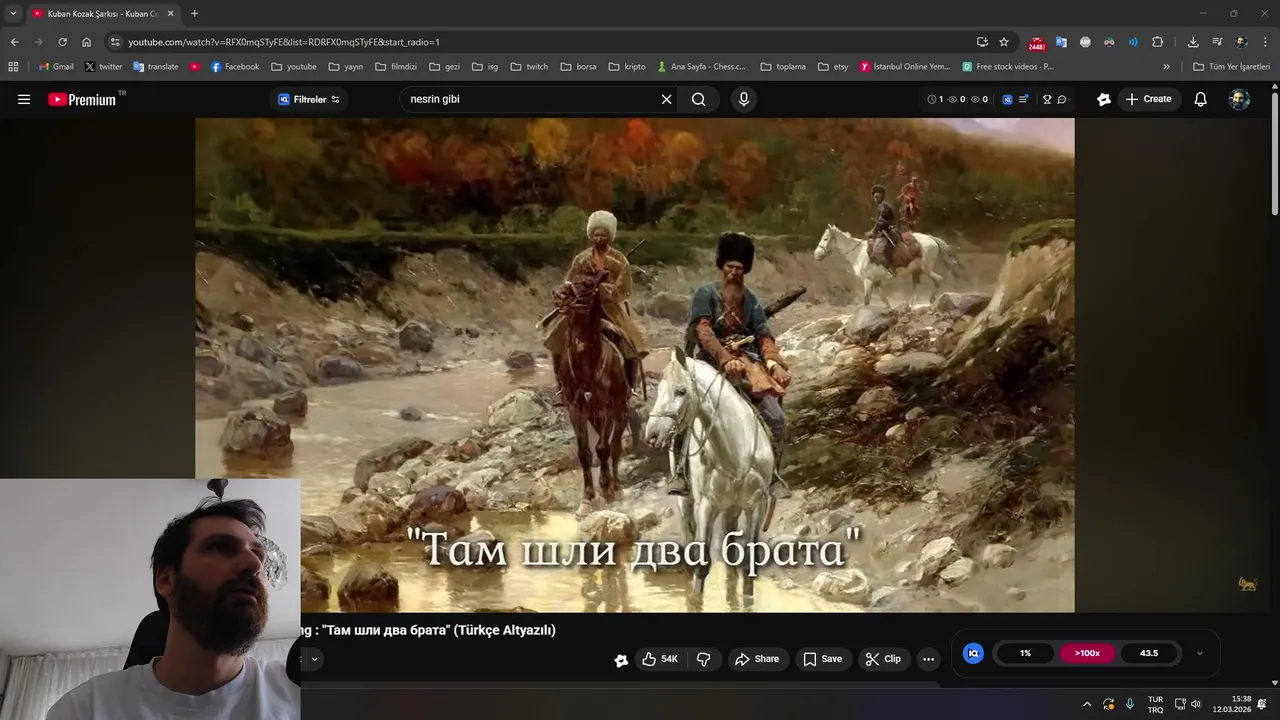Bookmark this page with the star
Image resolution: width=1280 pixels, height=720 pixels.
point(1004,42)
